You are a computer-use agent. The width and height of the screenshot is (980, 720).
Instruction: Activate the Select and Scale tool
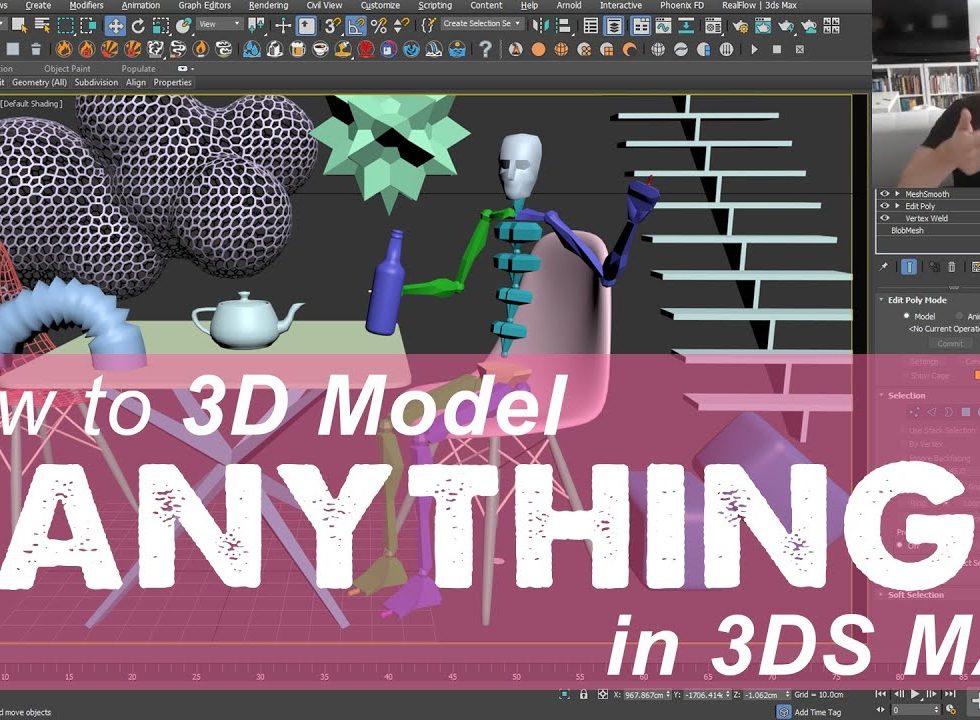161,26
